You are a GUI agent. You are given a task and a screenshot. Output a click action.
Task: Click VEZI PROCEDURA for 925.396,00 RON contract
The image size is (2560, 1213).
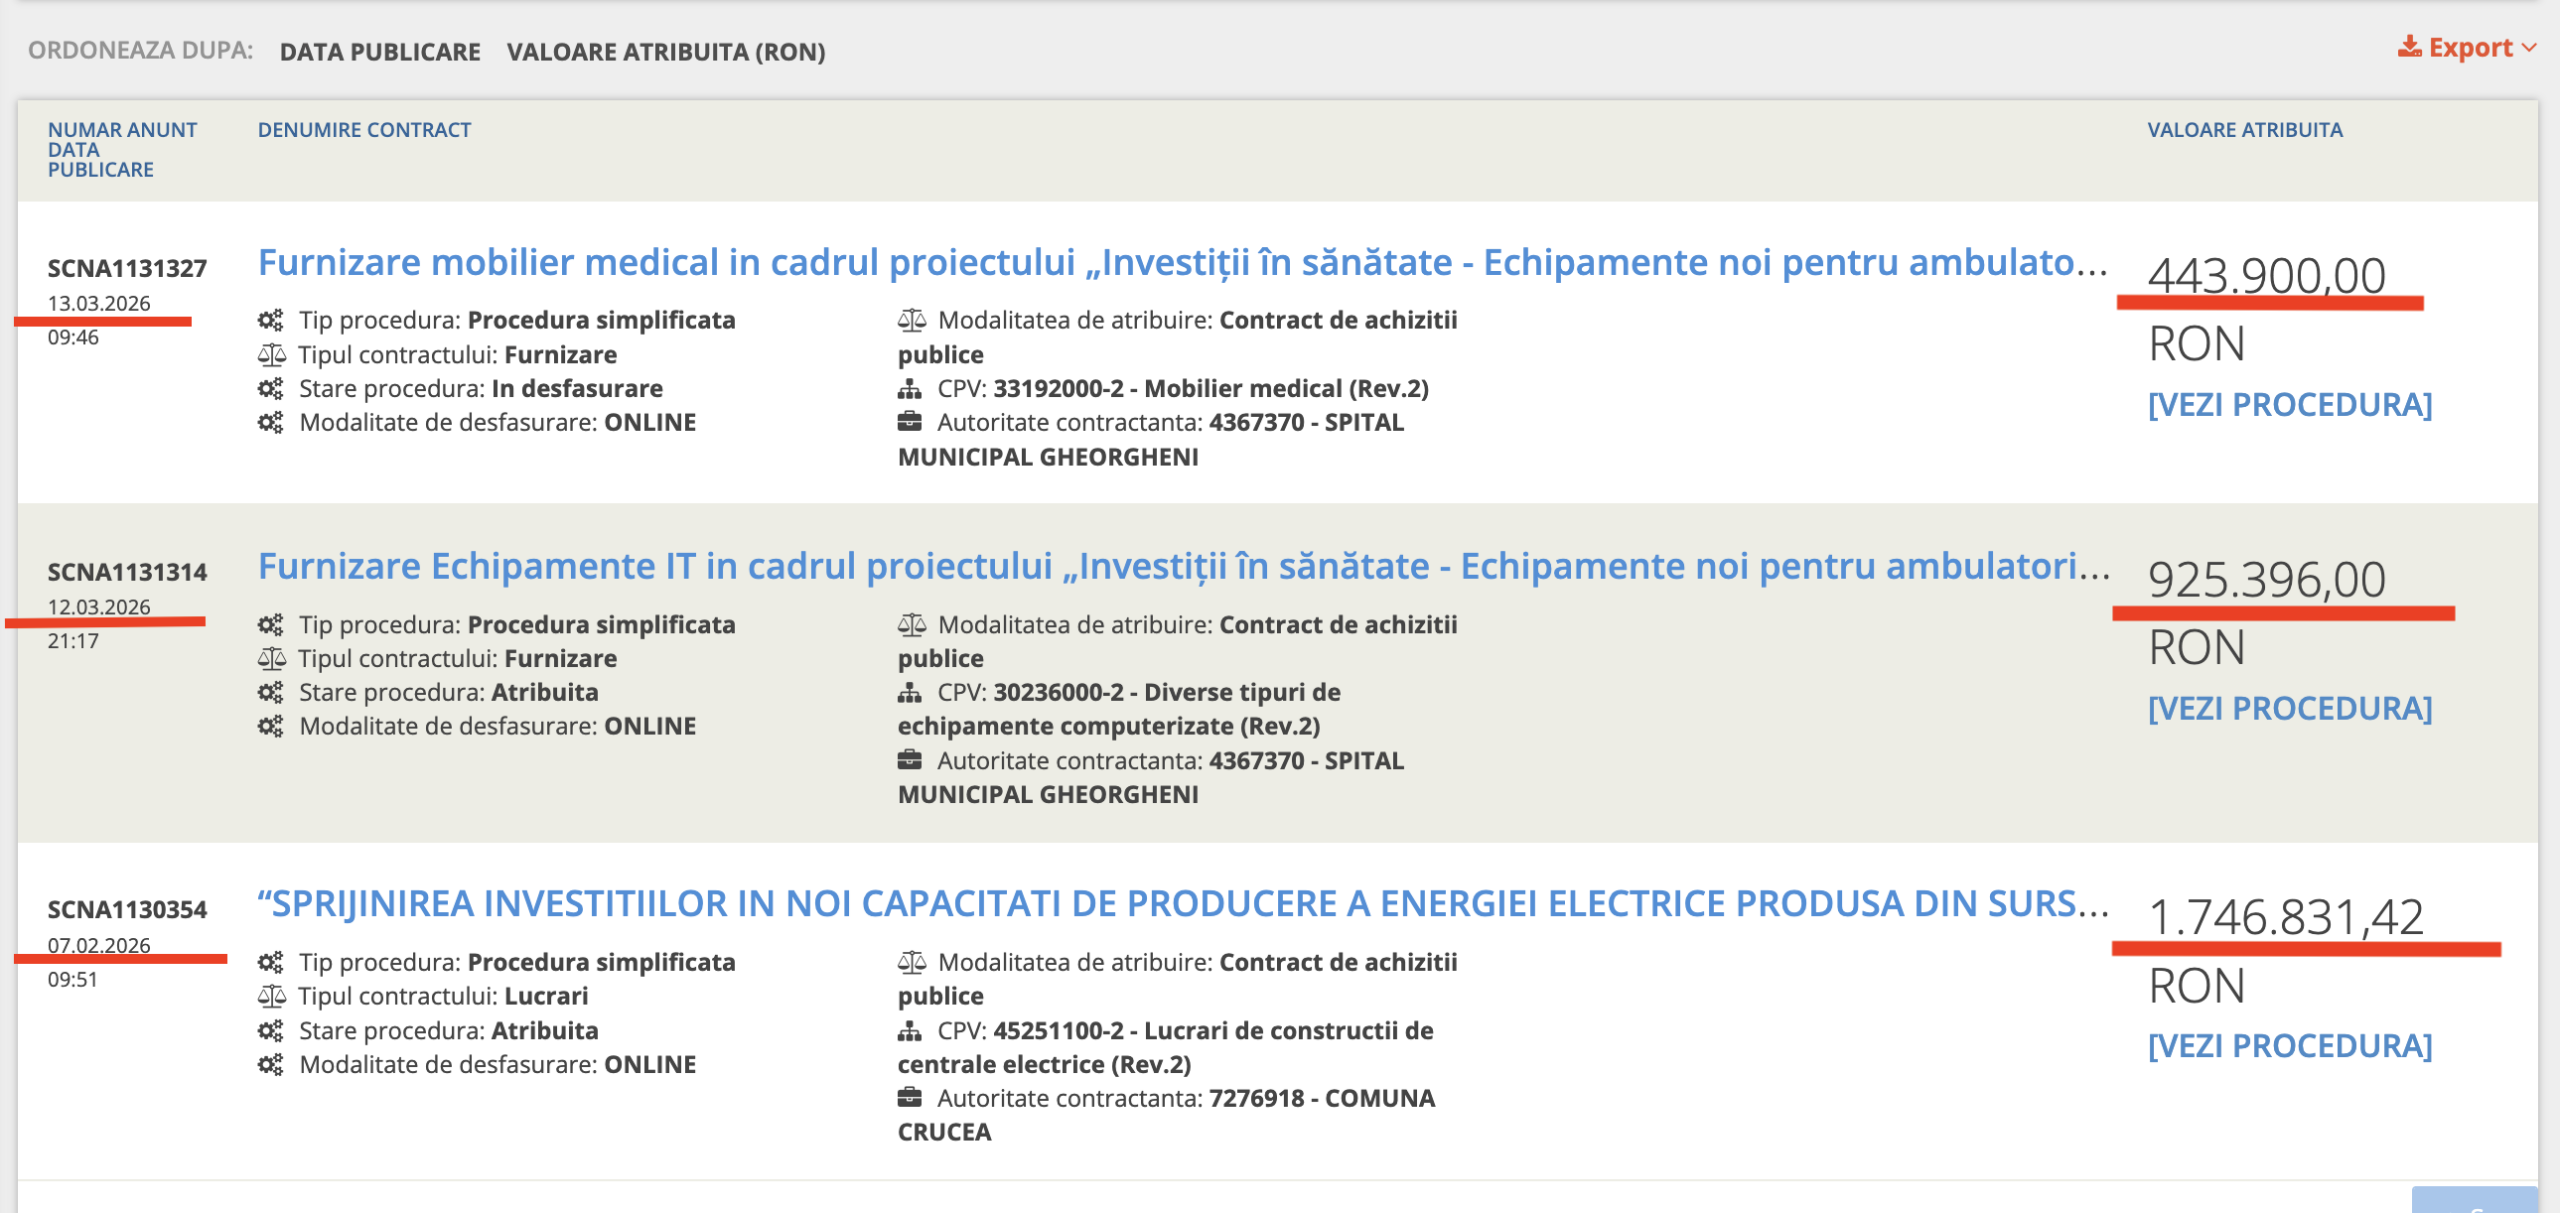coord(2290,708)
